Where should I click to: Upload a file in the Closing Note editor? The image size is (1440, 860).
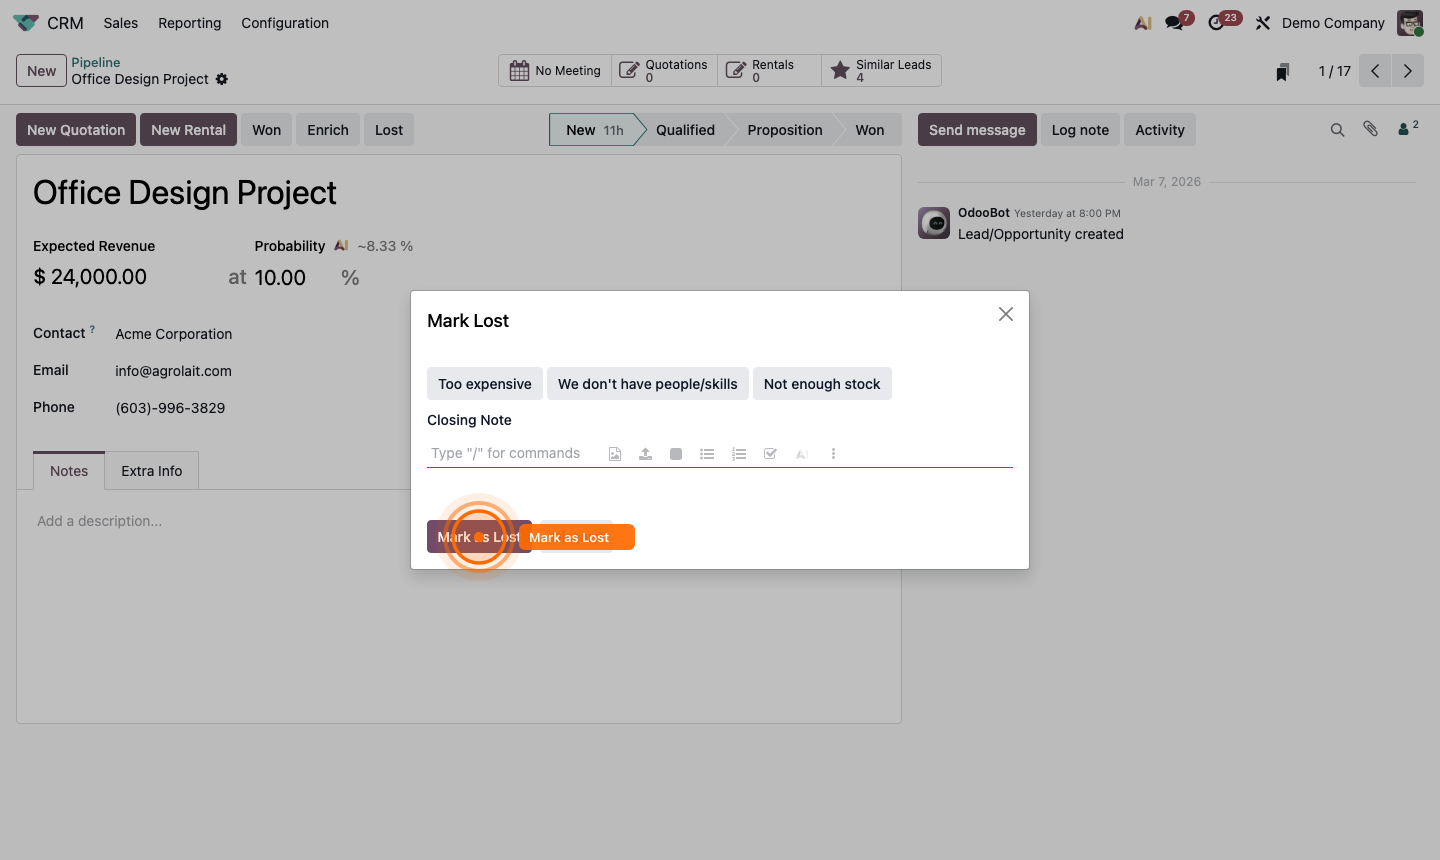(645, 453)
